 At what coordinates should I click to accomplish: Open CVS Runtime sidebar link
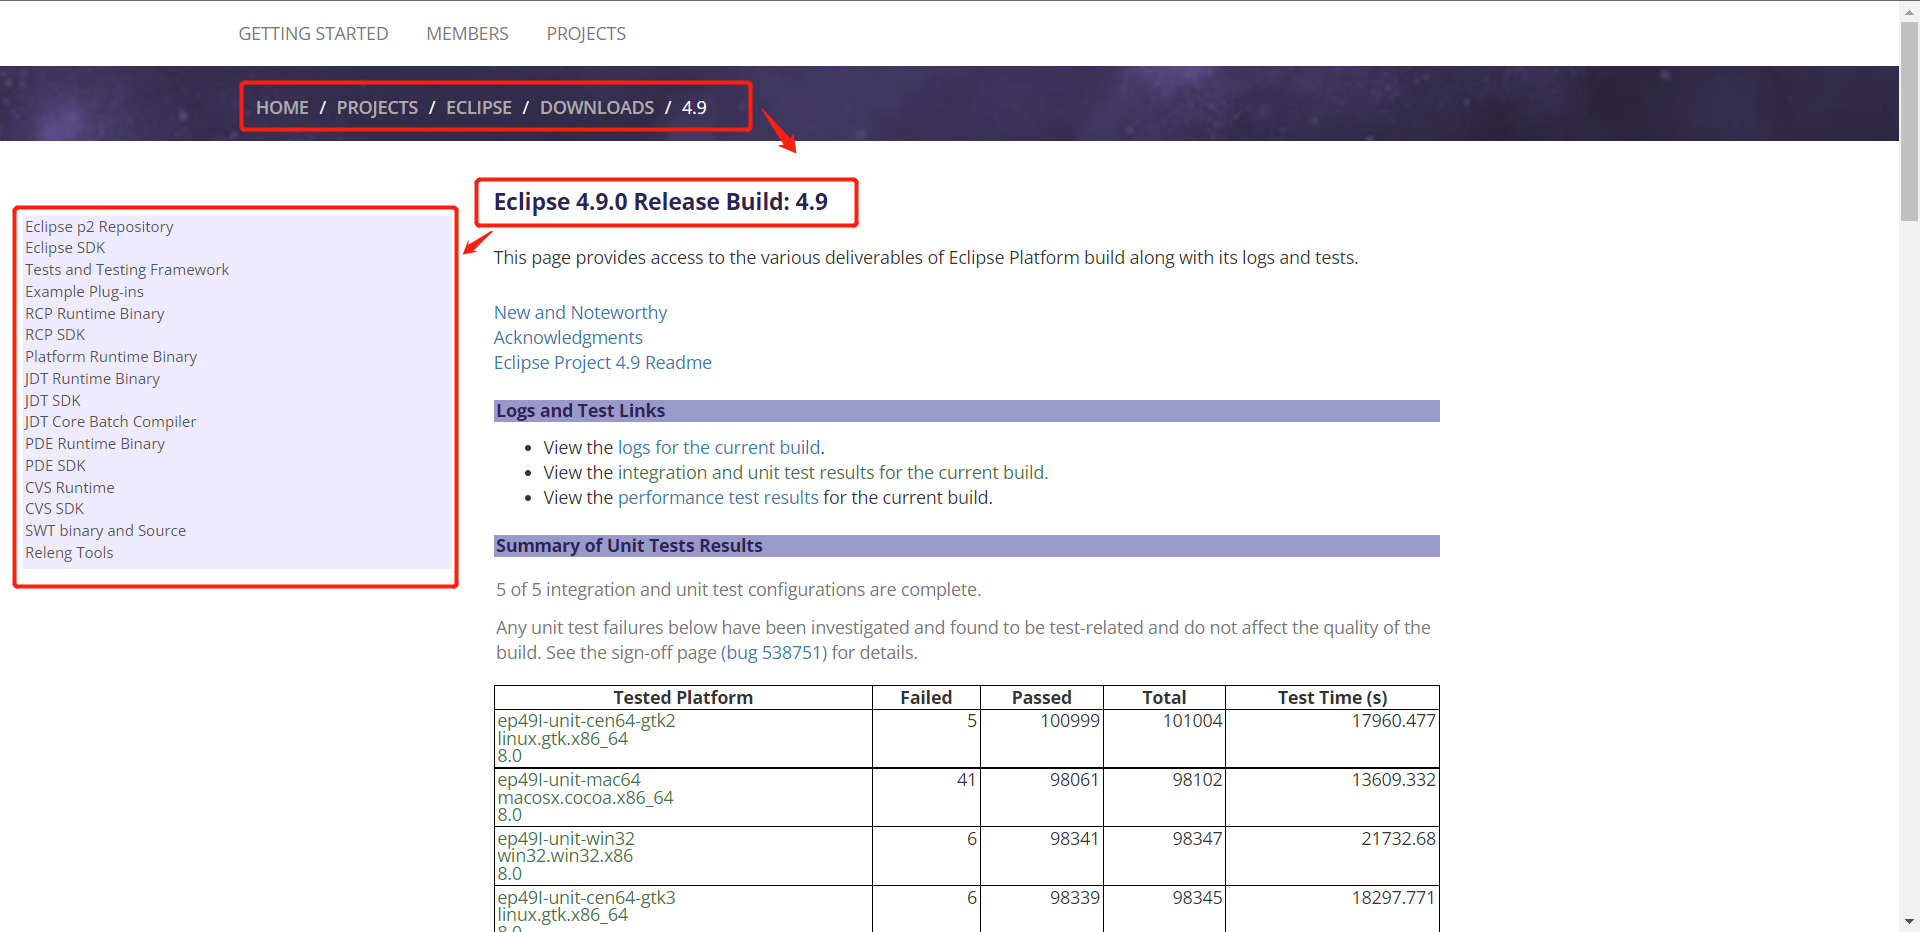[70, 488]
